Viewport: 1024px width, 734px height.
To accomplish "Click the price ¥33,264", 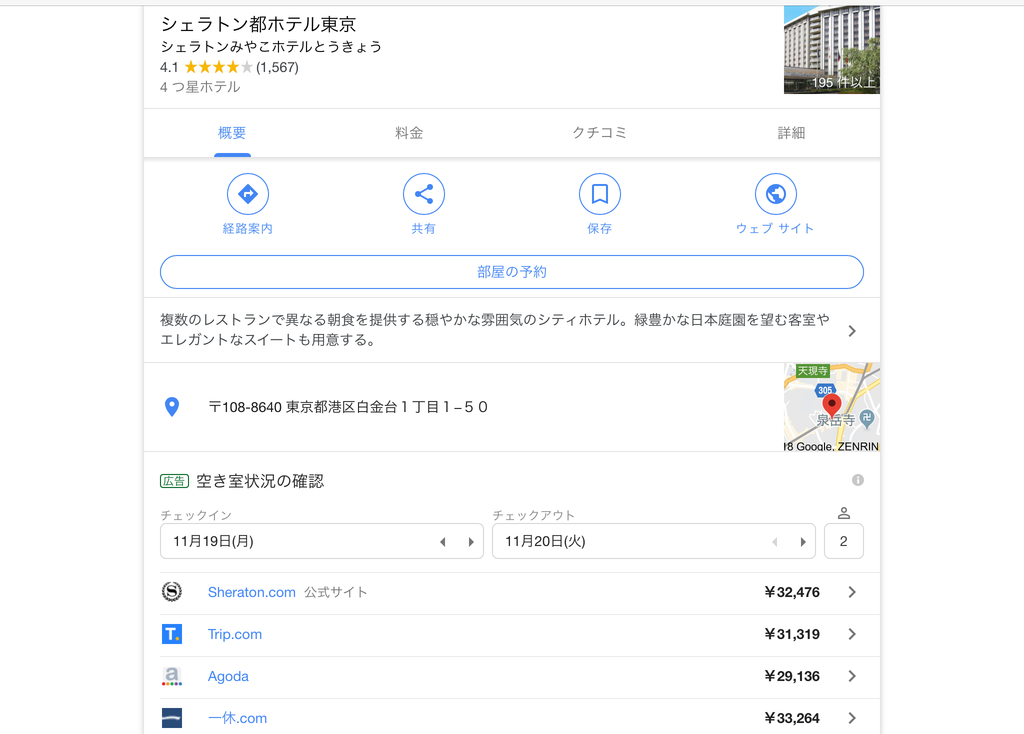I will pyautogui.click(x=792, y=718).
